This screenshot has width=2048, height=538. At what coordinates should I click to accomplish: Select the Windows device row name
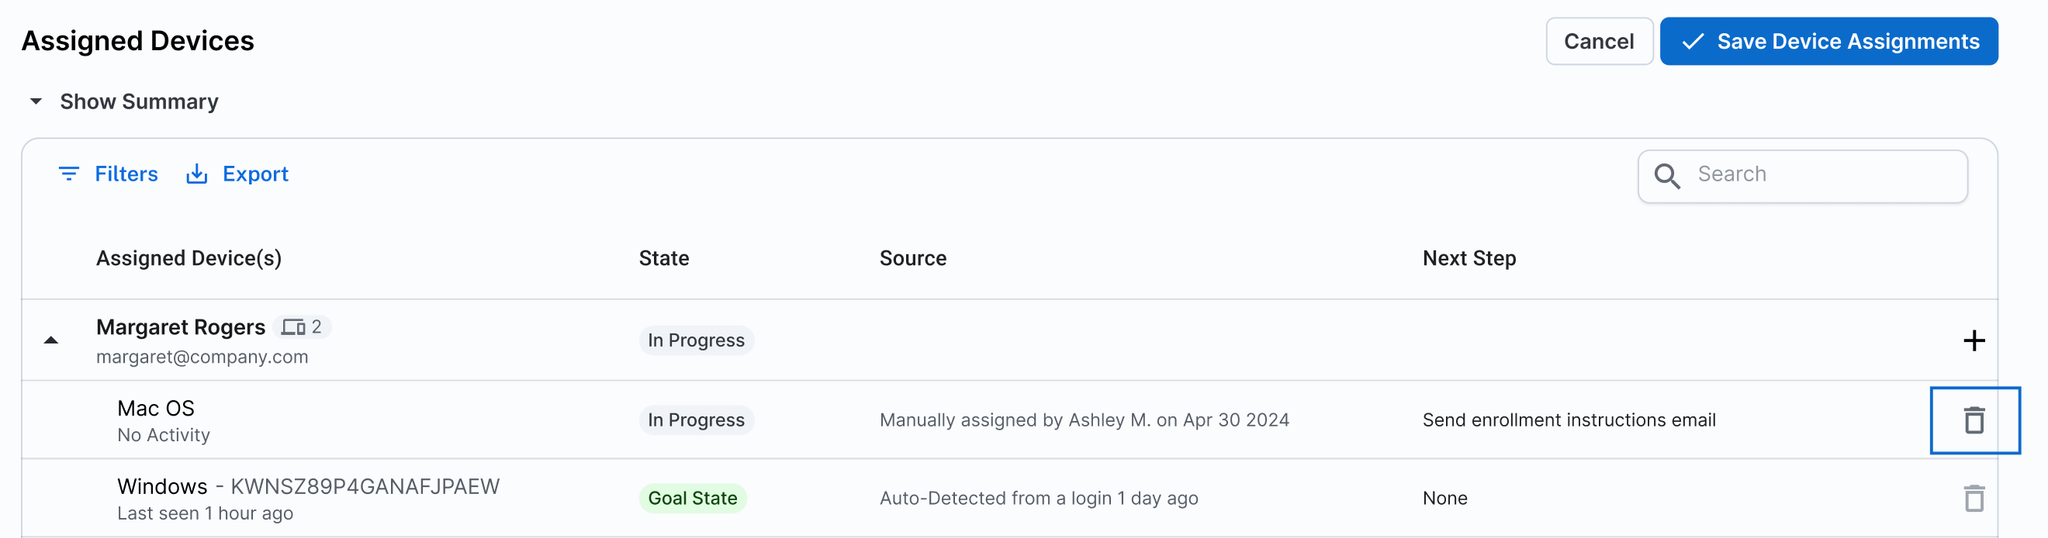pyautogui.click(x=162, y=487)
